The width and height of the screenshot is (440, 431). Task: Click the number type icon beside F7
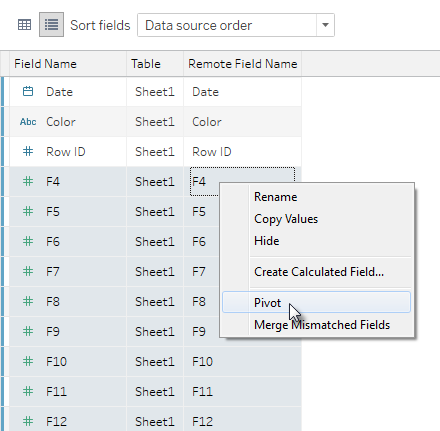tap(28, 271)
